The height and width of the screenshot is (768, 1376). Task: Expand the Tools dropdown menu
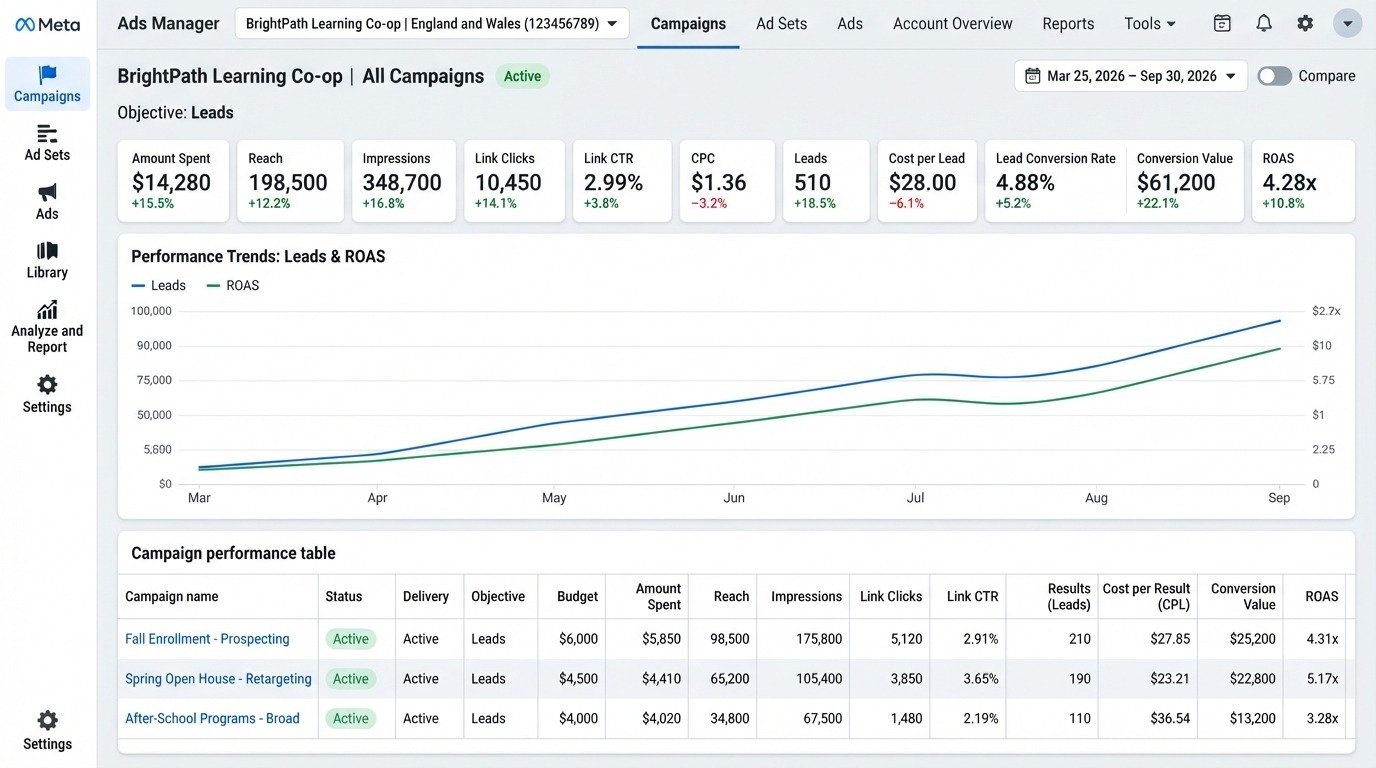[x=1150, y=23]
